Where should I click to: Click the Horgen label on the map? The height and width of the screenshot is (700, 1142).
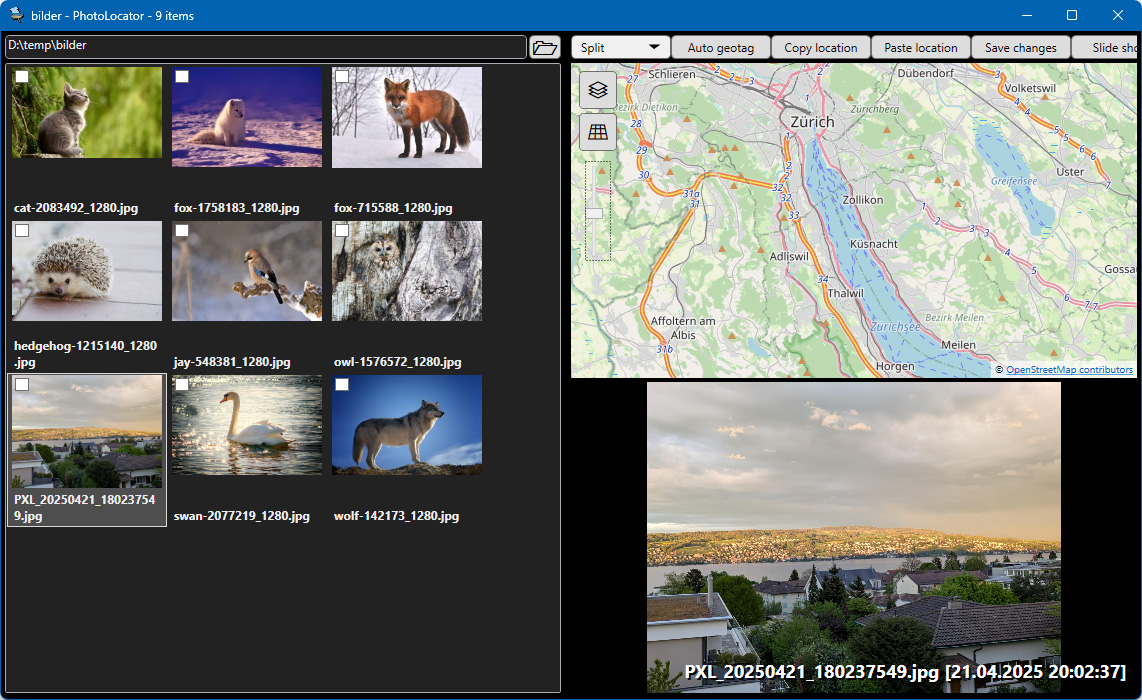pyautogui.click(x=895, y=366)
